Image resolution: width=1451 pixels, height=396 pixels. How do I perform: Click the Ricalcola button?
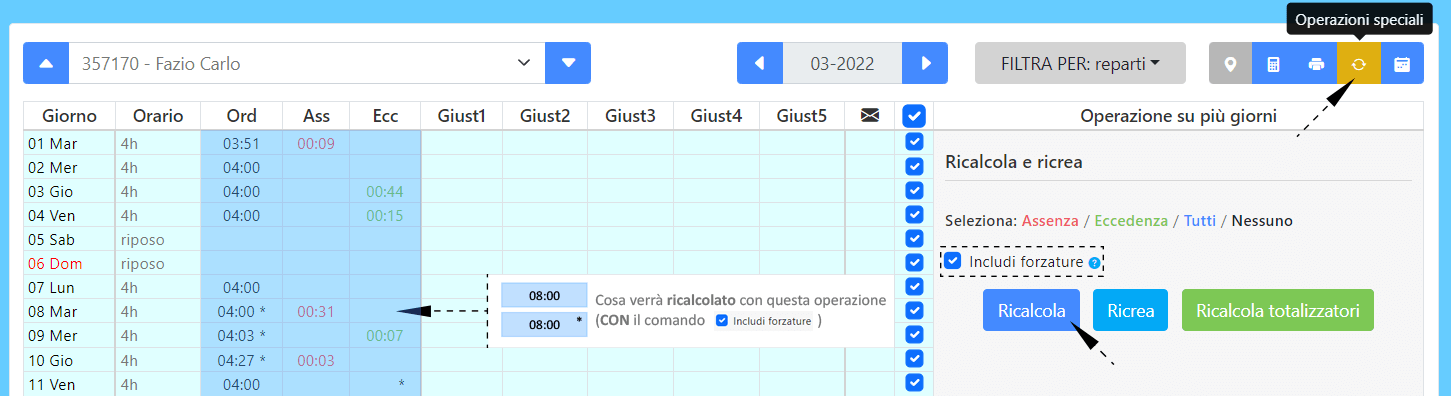(x=1031, y=310)
